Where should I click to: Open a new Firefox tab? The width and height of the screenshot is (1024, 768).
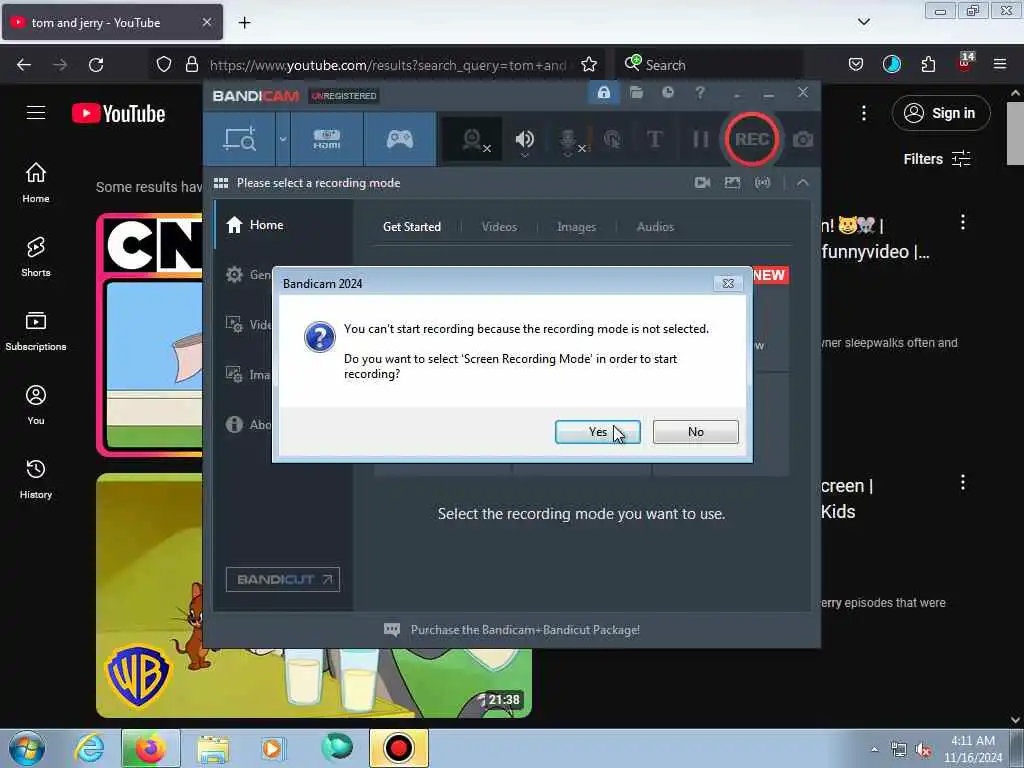[244, 23]
